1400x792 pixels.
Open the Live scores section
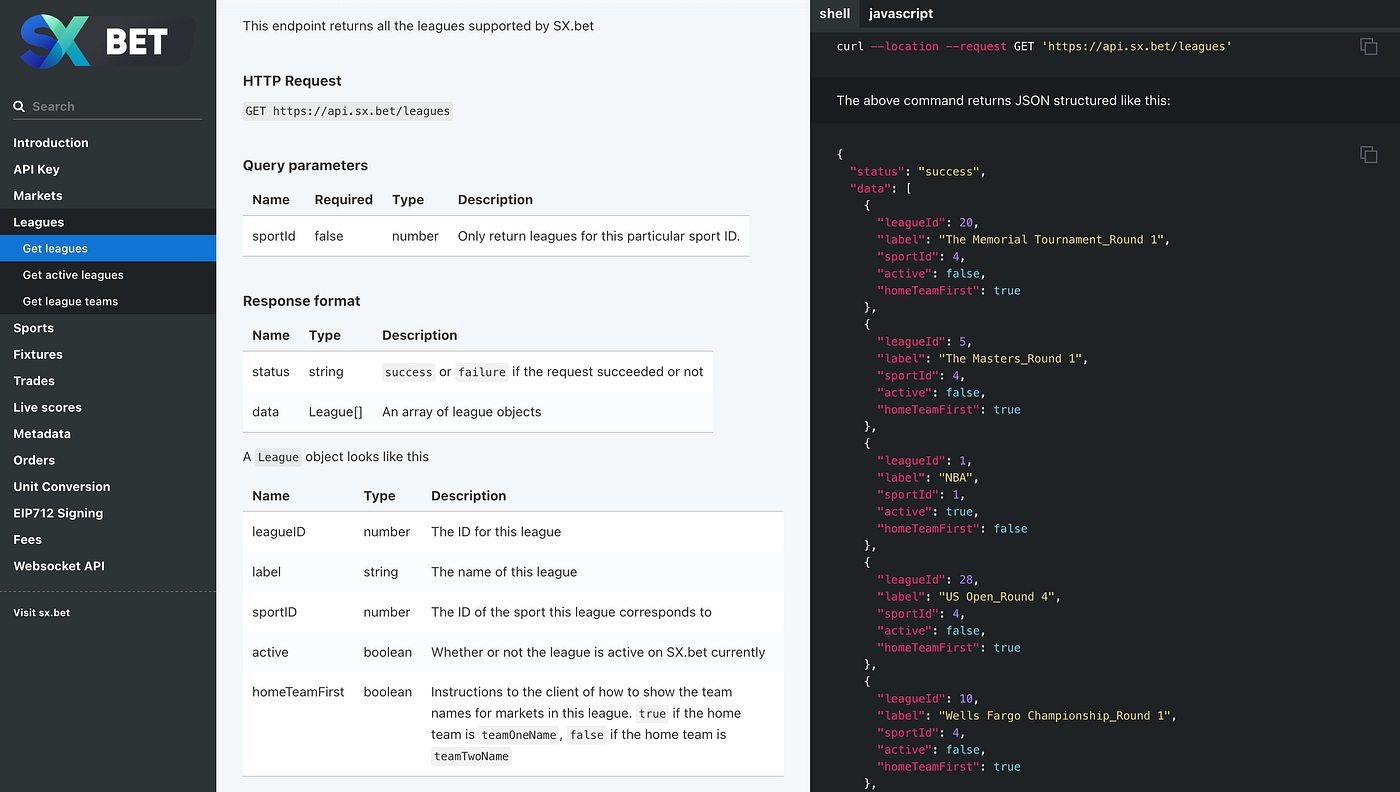click(47, 407)
